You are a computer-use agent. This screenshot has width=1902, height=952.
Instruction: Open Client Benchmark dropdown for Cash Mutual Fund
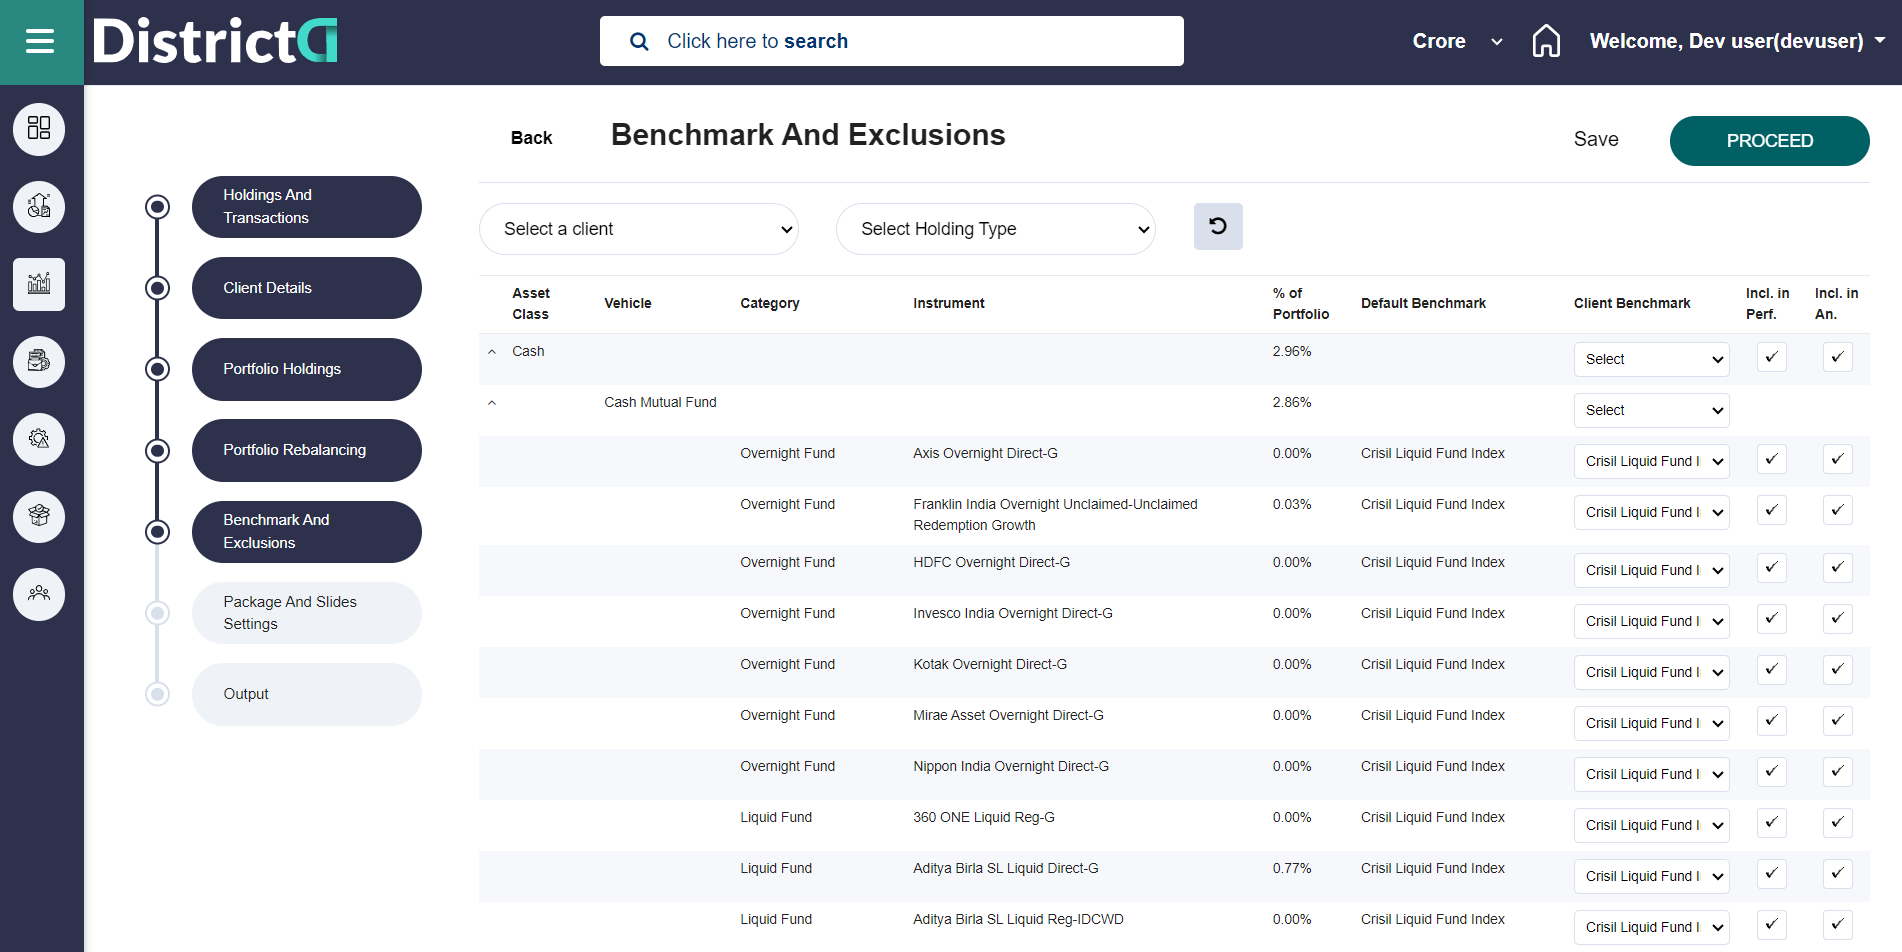[1651, 410]
